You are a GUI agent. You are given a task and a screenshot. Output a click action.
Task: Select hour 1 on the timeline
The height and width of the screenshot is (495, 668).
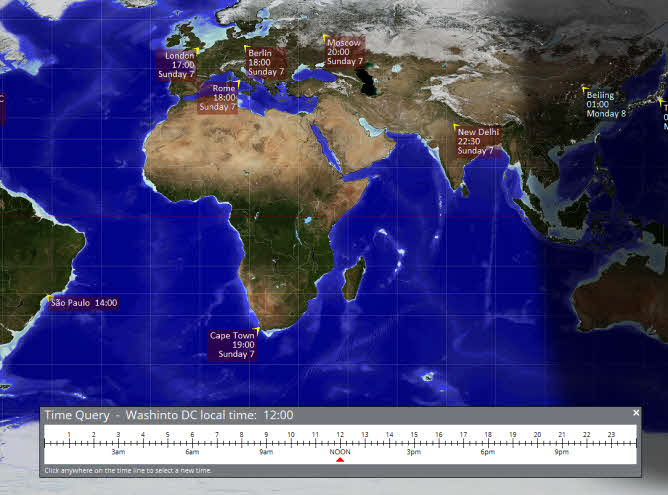click(69, 435)
